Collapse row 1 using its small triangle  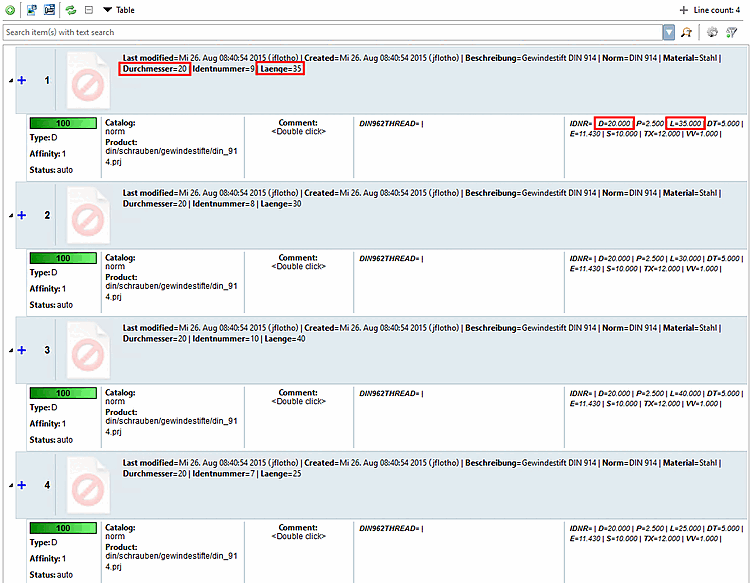(11, 81)
